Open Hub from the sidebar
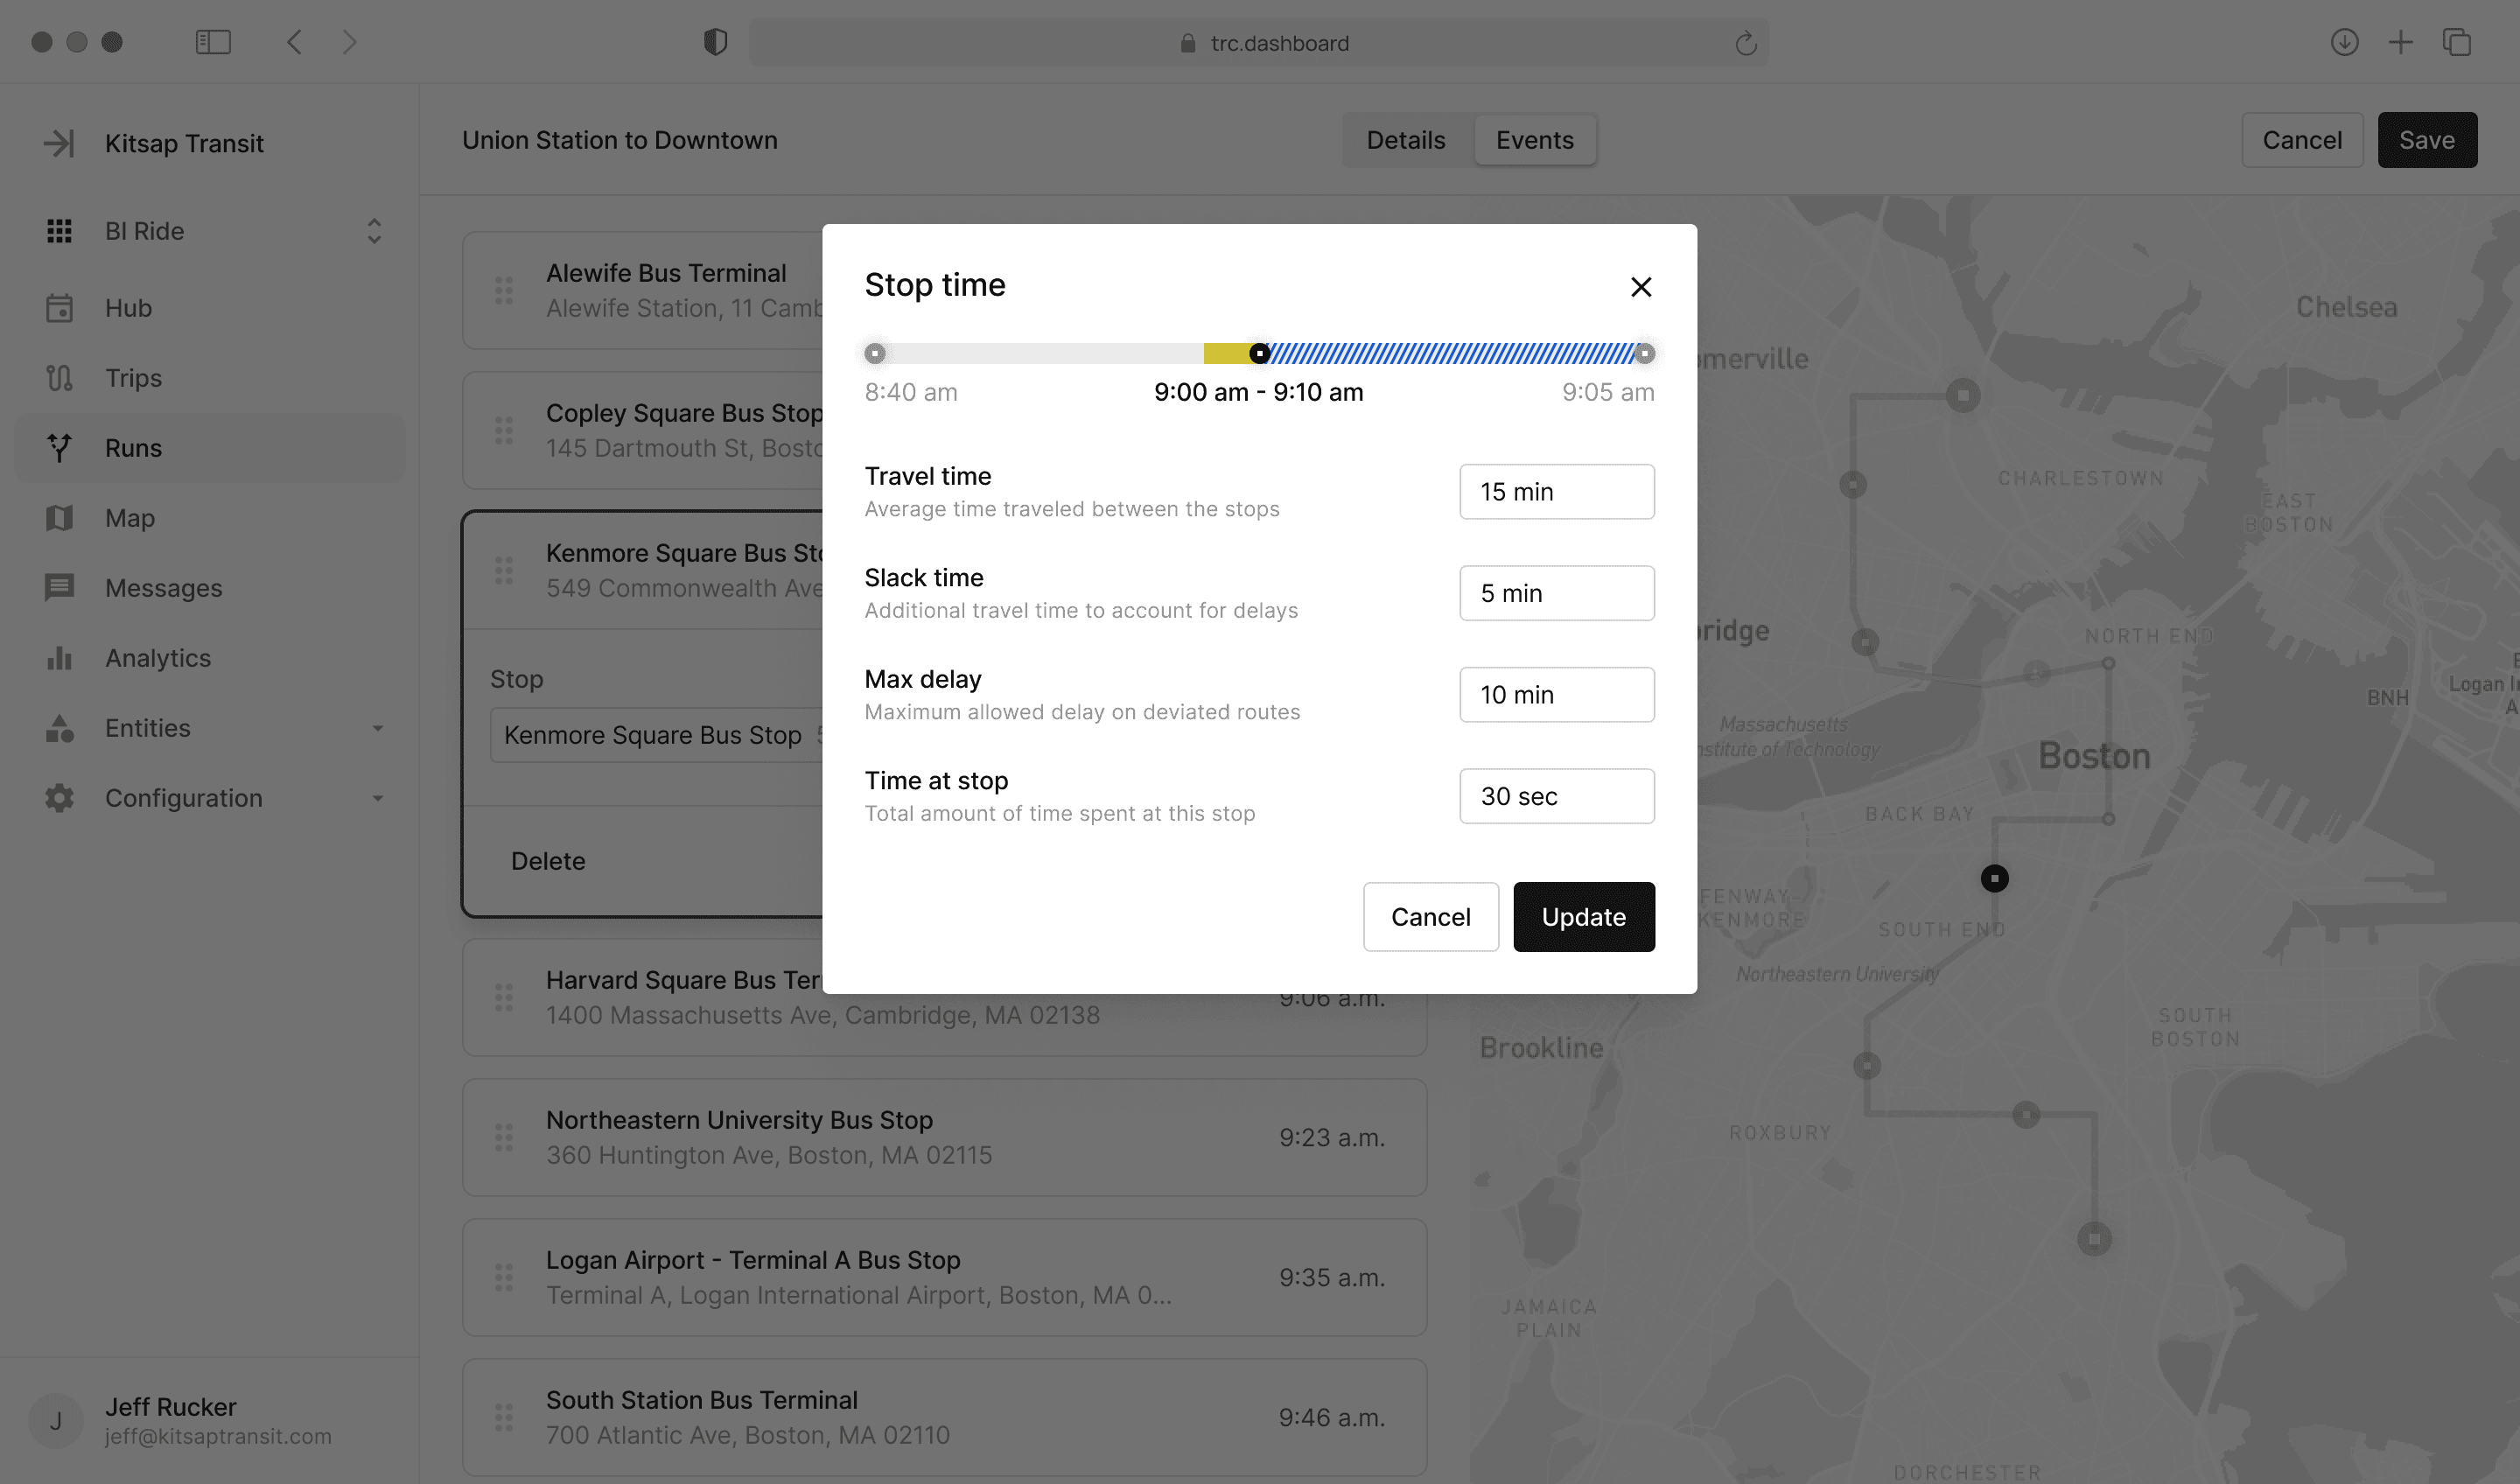This screenshot has width=2520, height=1484. (210, 308)
